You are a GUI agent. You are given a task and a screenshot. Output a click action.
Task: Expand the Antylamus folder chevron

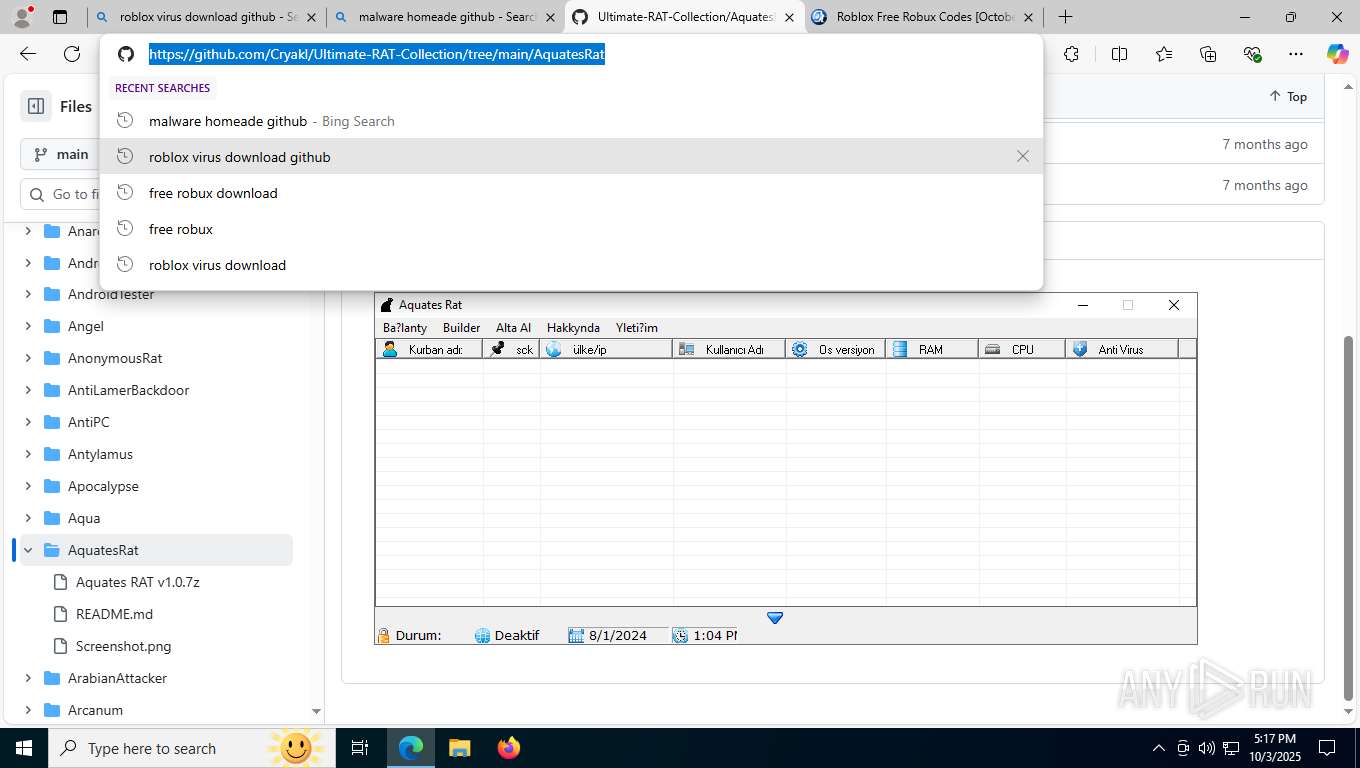[28, 454]
